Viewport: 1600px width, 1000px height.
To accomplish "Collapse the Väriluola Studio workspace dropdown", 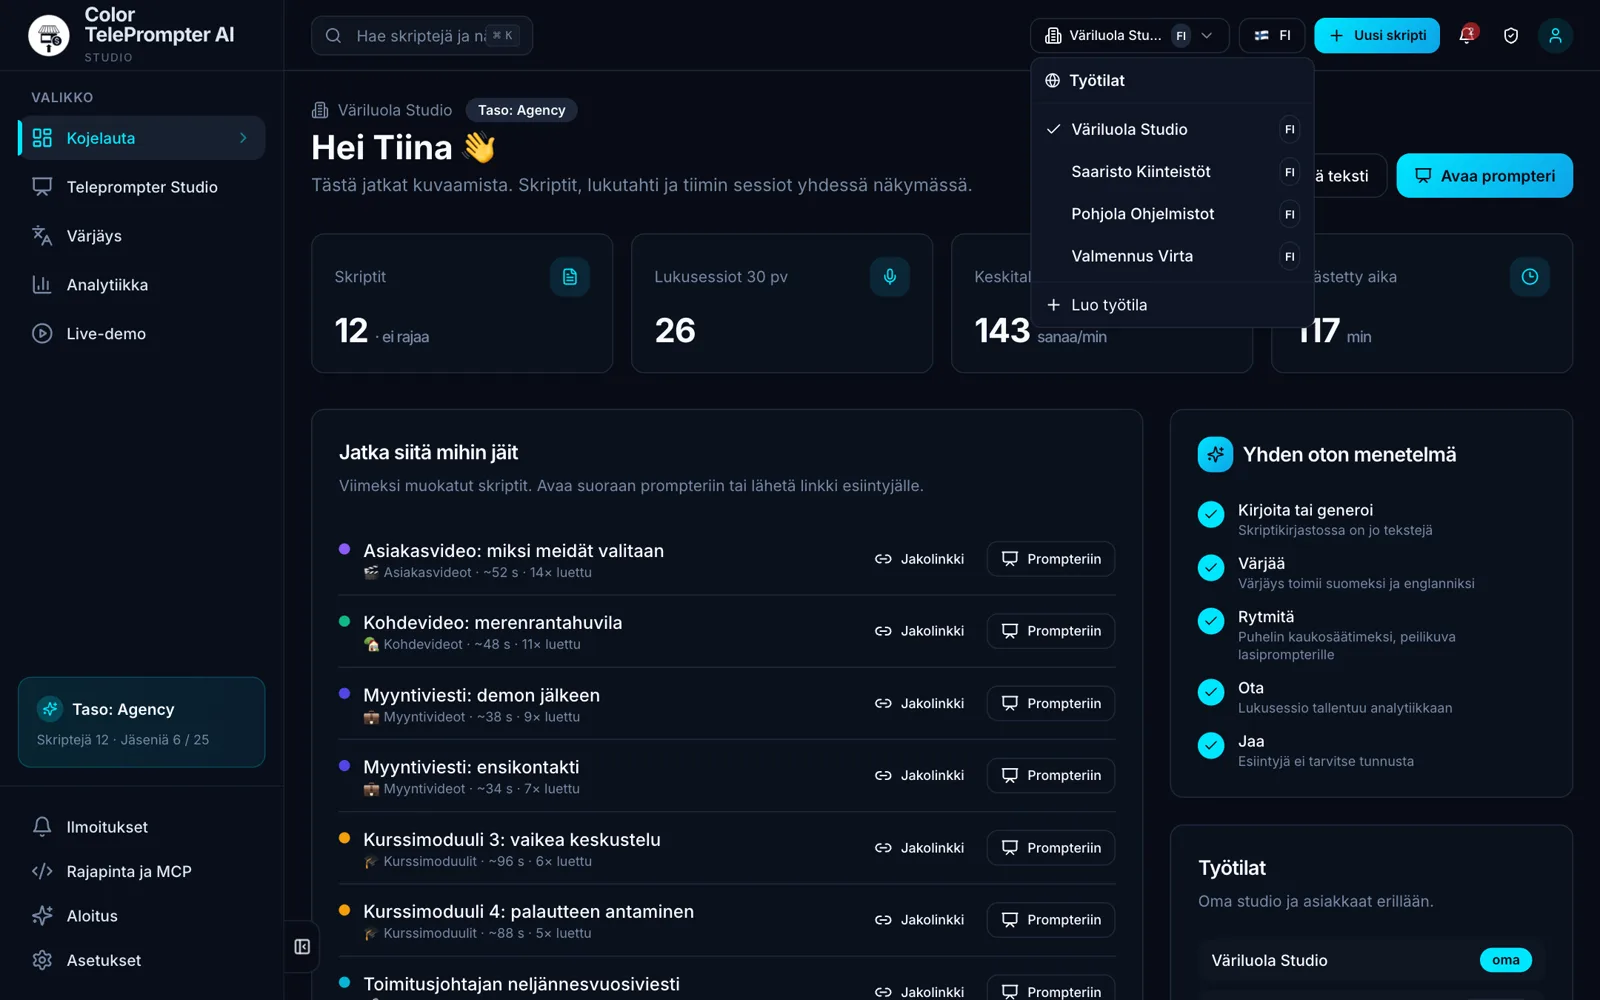I will point(1130,35).
